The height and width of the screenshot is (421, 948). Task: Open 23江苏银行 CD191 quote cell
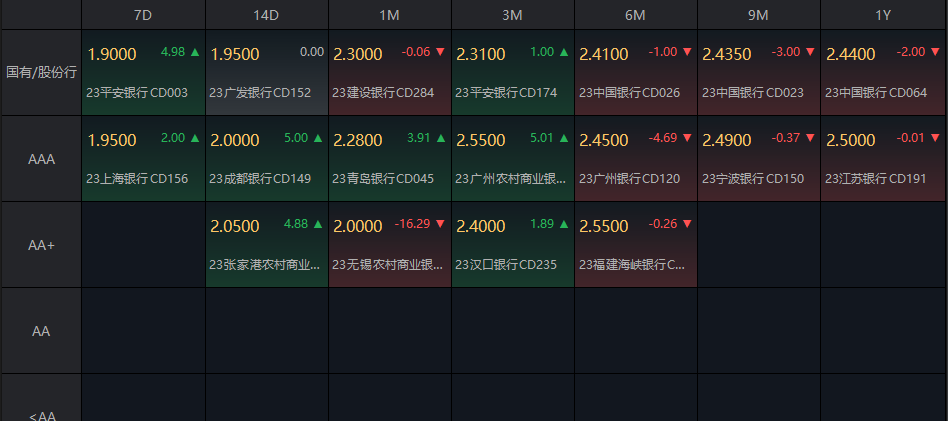884,159
